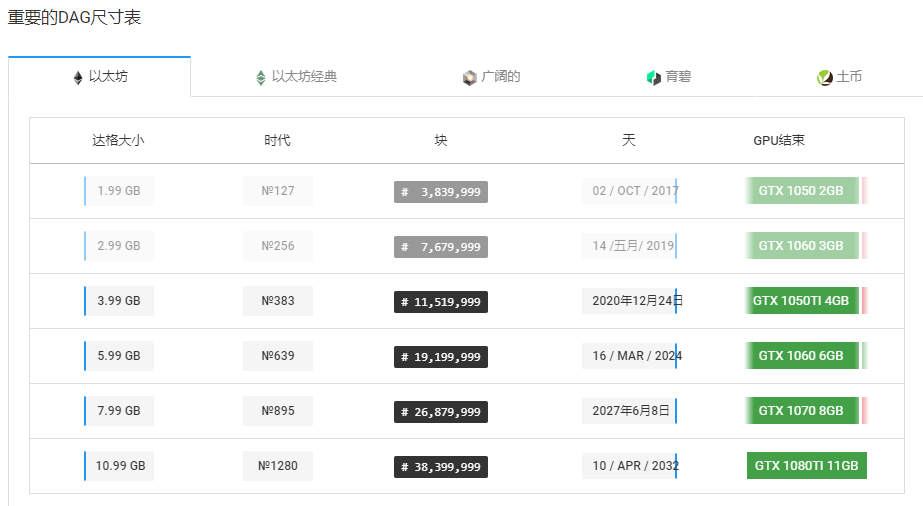Click the date 02 / OCT / 2017

point(631,191)
